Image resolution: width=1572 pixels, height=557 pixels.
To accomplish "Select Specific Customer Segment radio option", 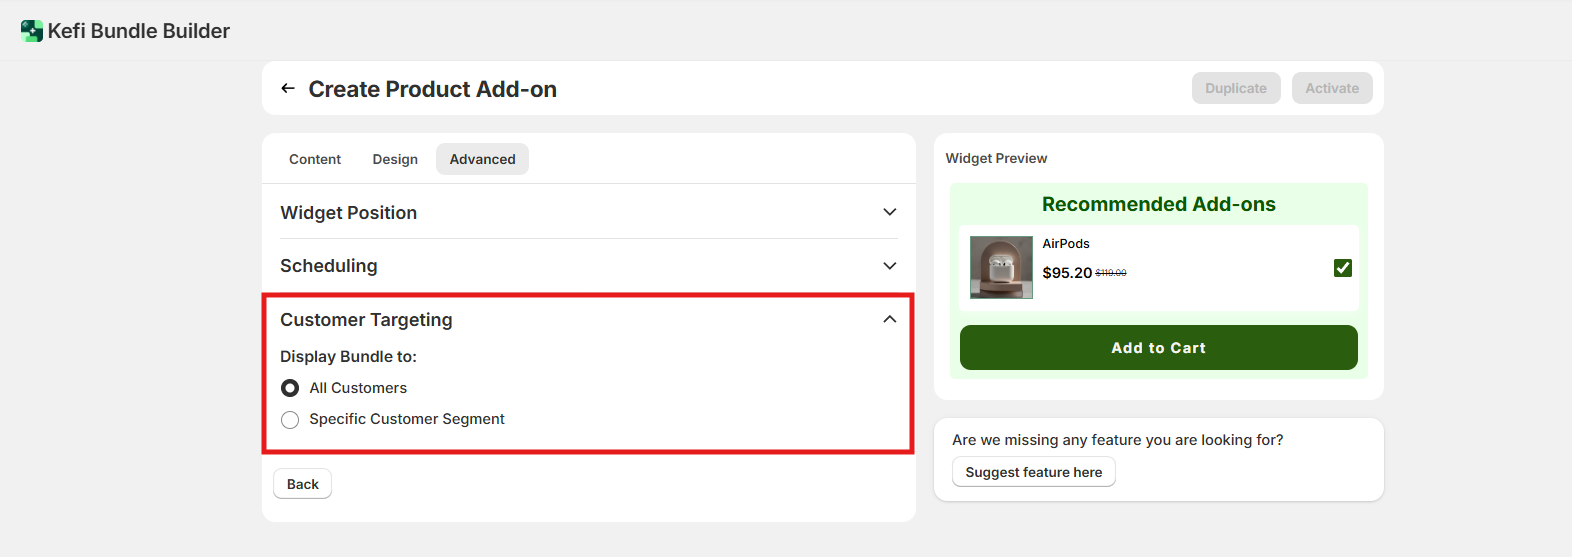I will [290, 420].
